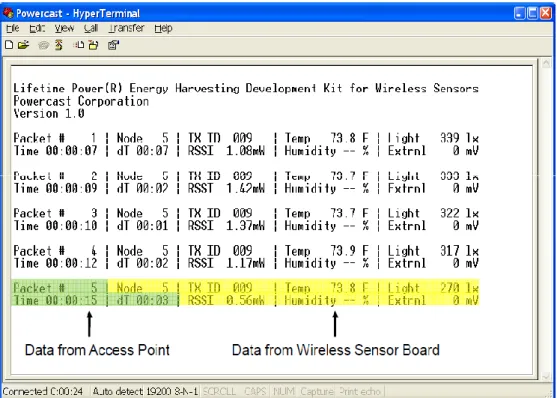Open the Edit menu

pyautogui.click(x=37, y=28)
